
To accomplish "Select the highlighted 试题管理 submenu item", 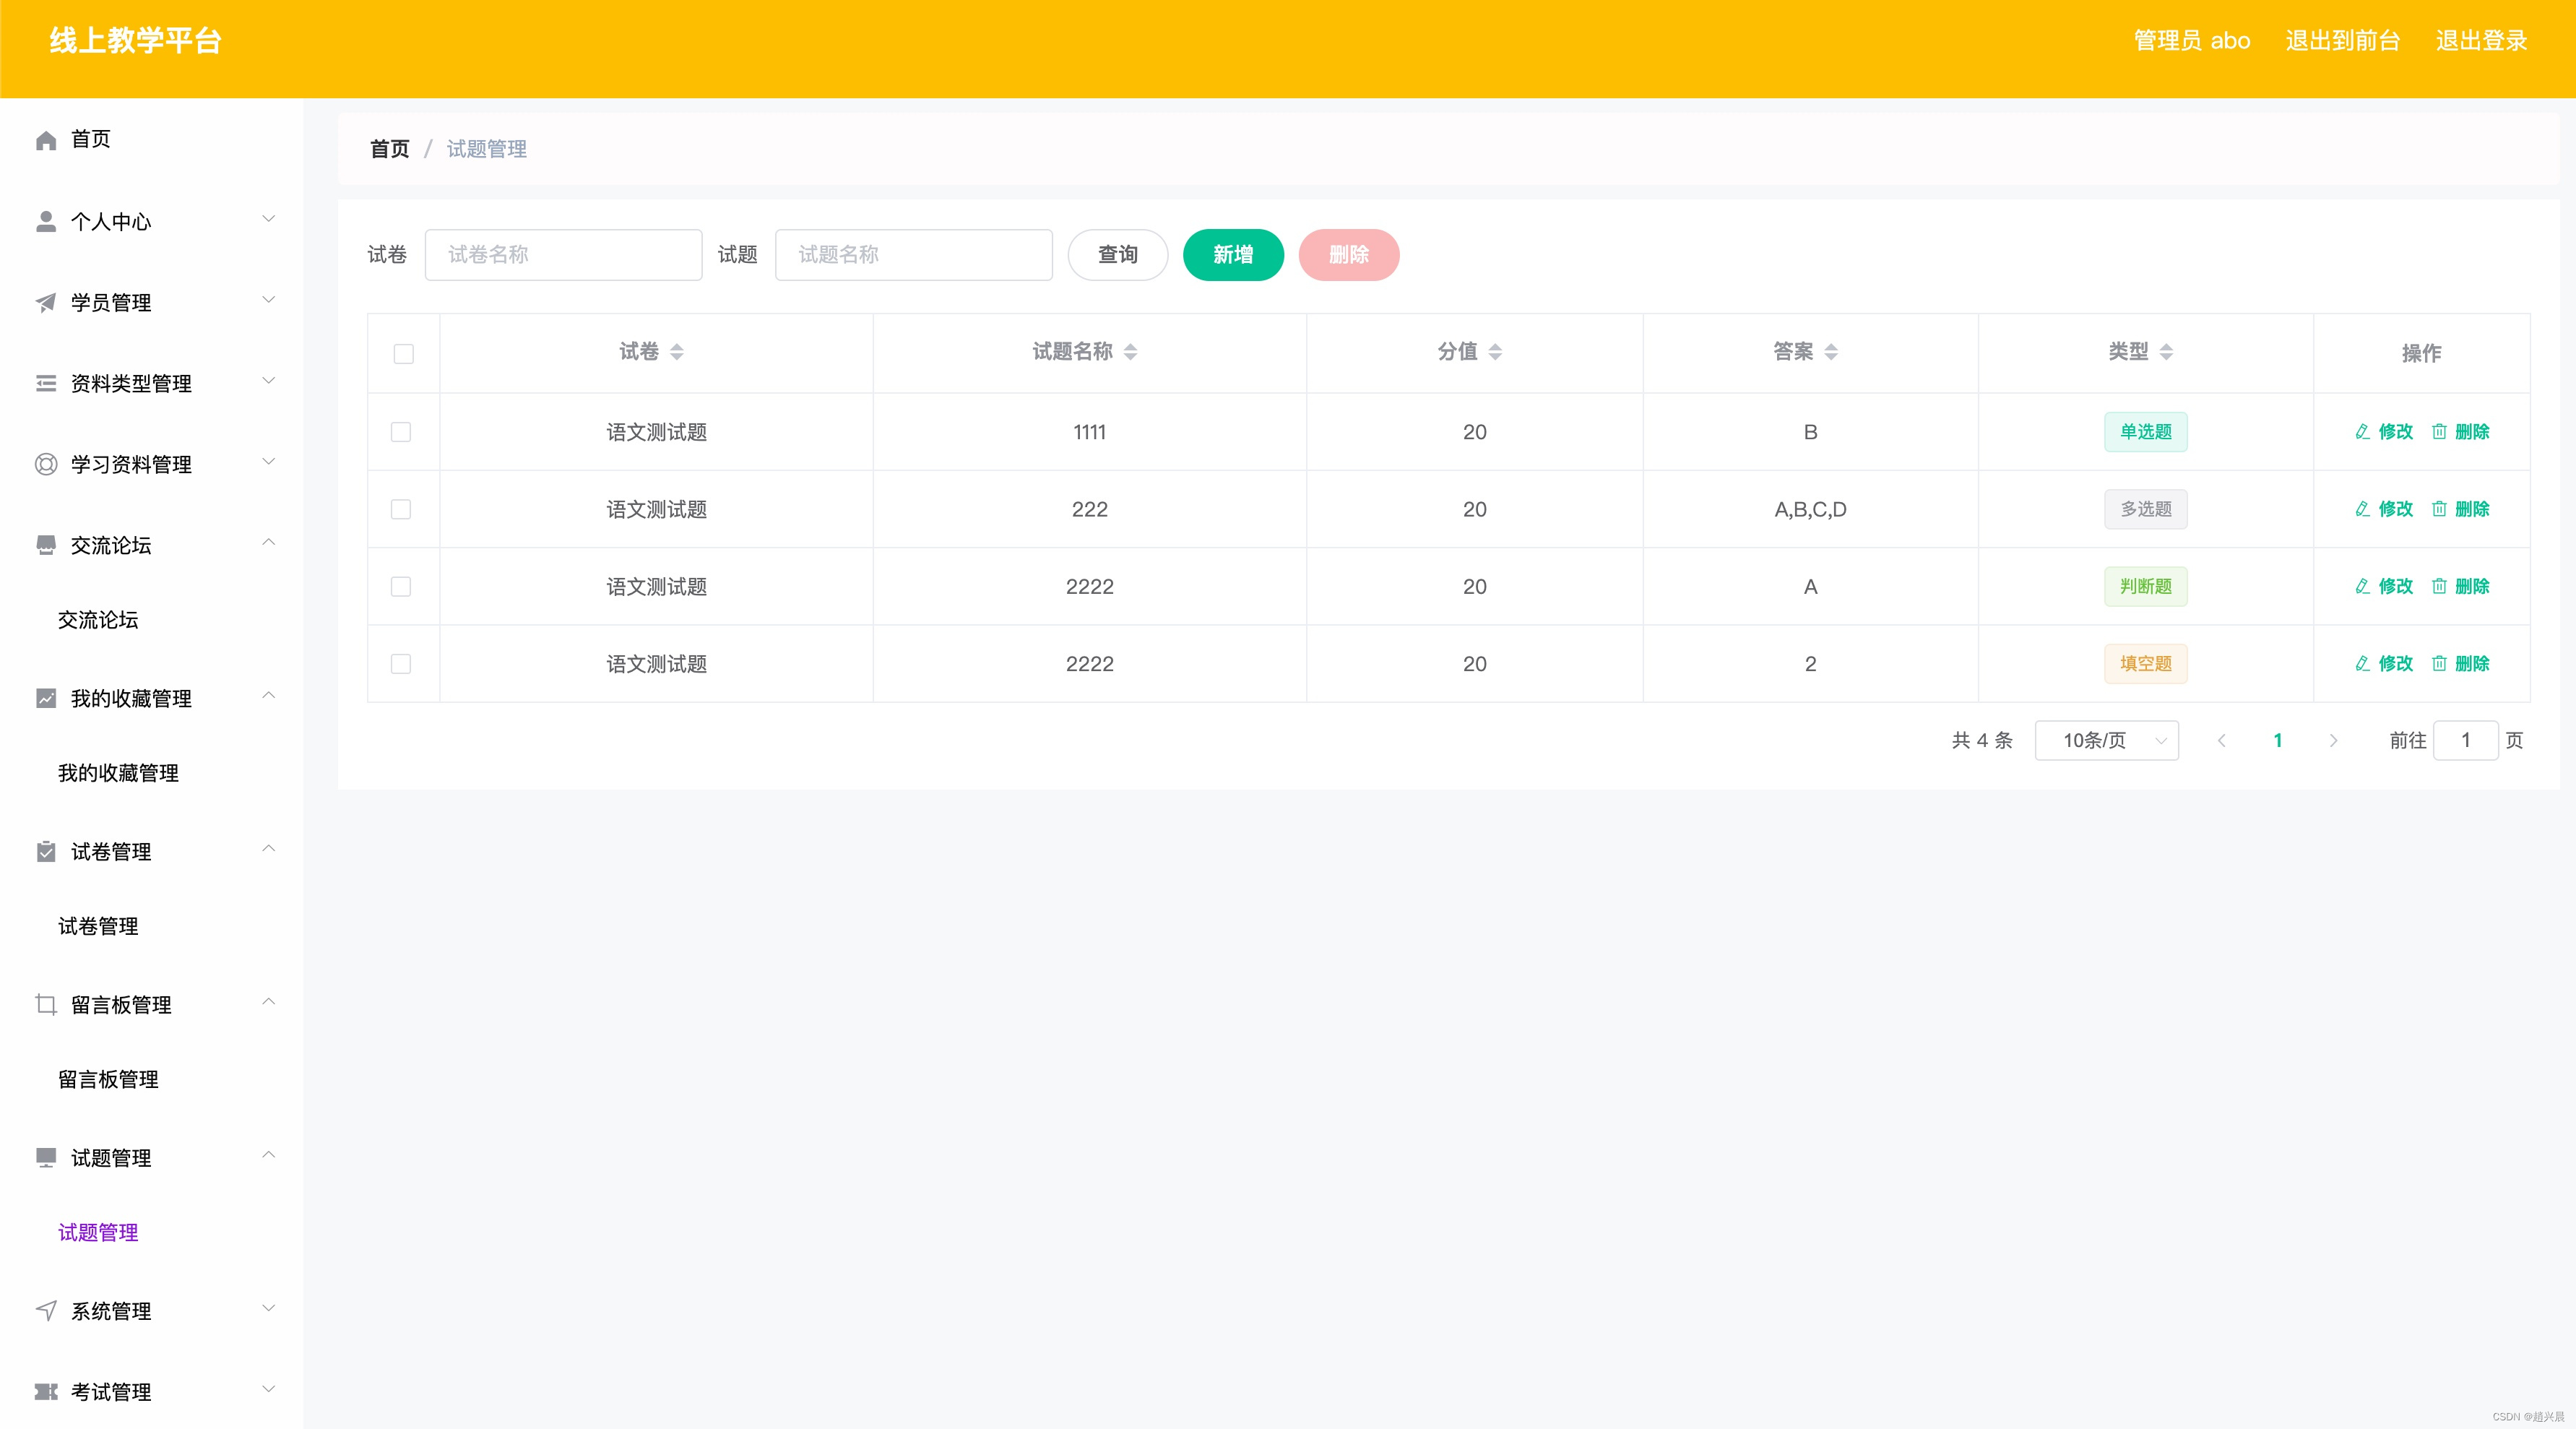I will (x=98, y=1232).
